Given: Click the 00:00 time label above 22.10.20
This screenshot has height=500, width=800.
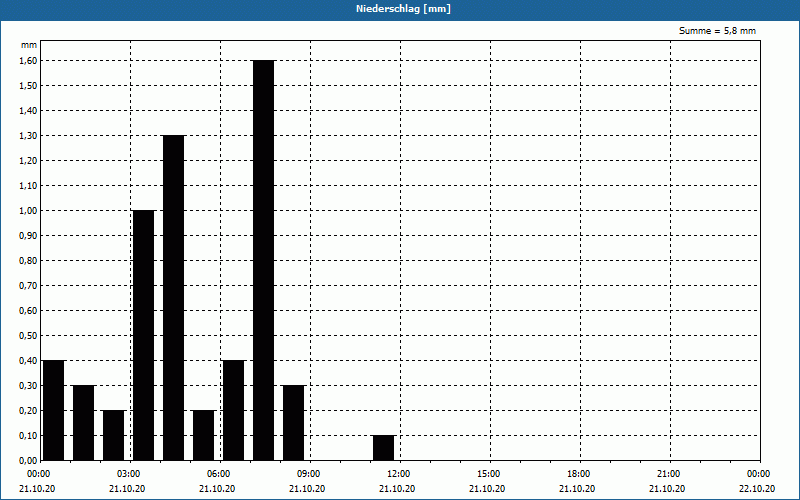Looking at the screenshot, I should [x=759, y=474].
